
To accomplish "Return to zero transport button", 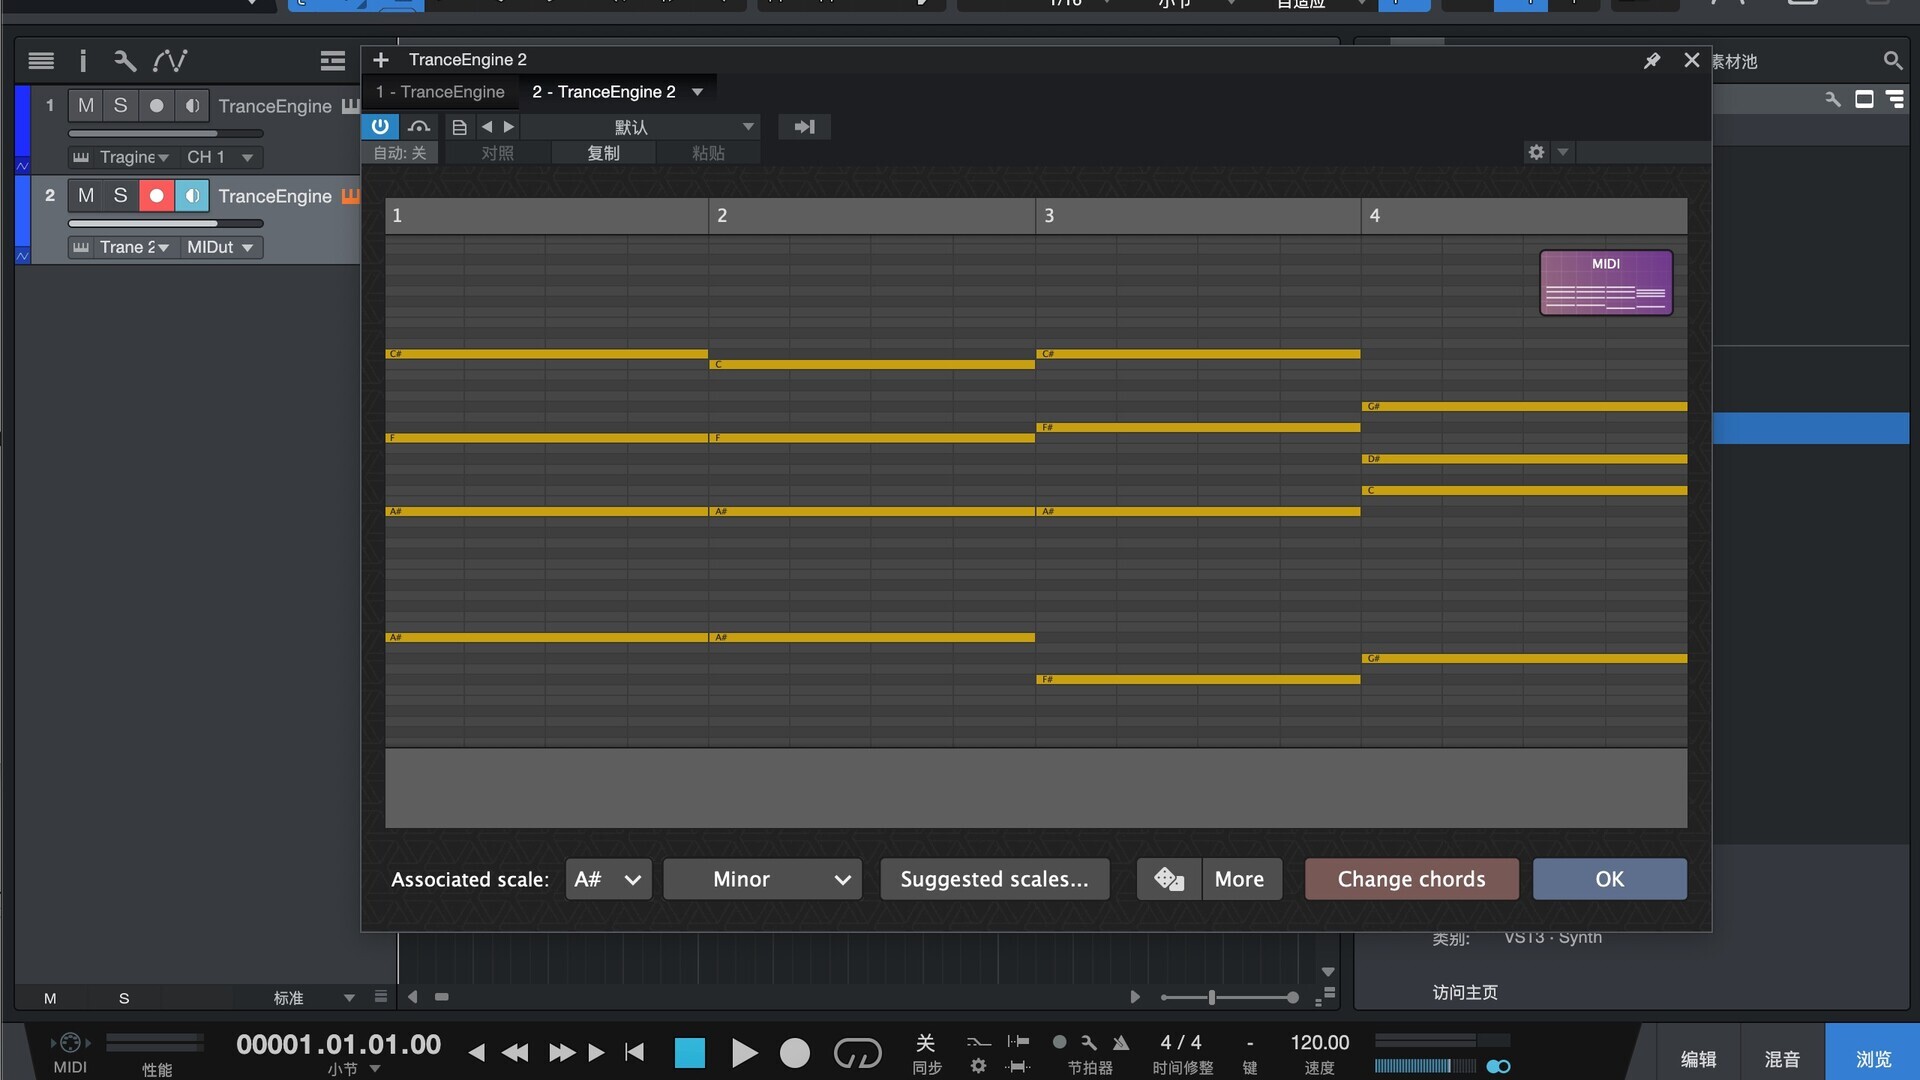I will pos(635,1052).
